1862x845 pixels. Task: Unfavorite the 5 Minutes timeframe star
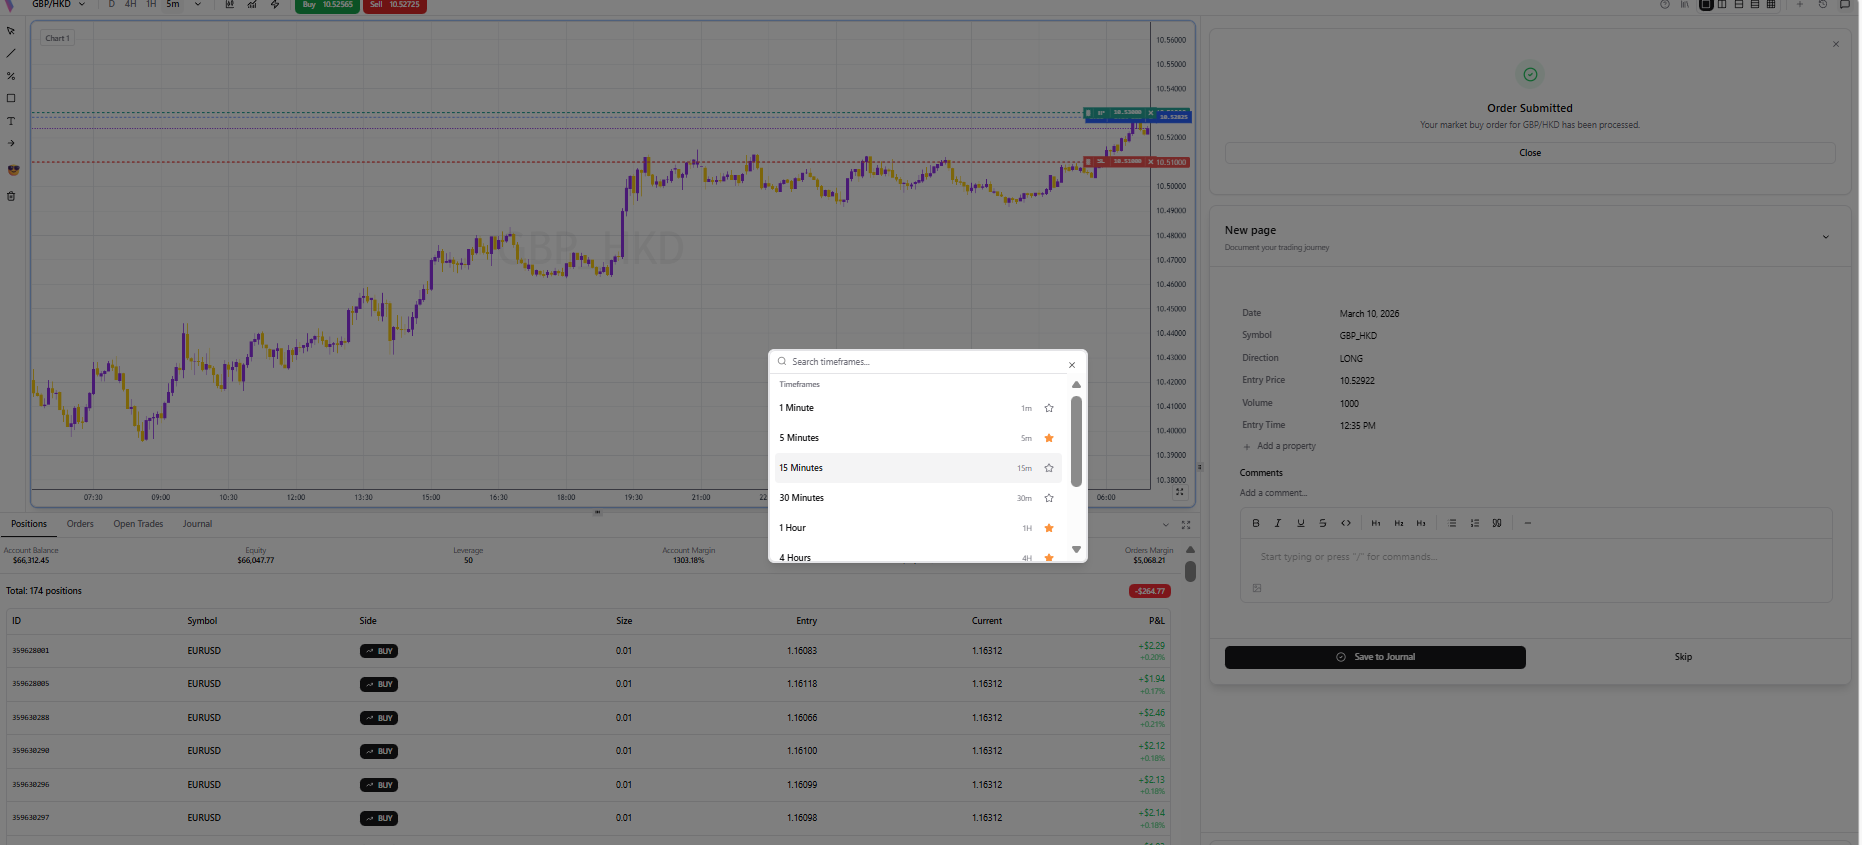(1049, 438)
